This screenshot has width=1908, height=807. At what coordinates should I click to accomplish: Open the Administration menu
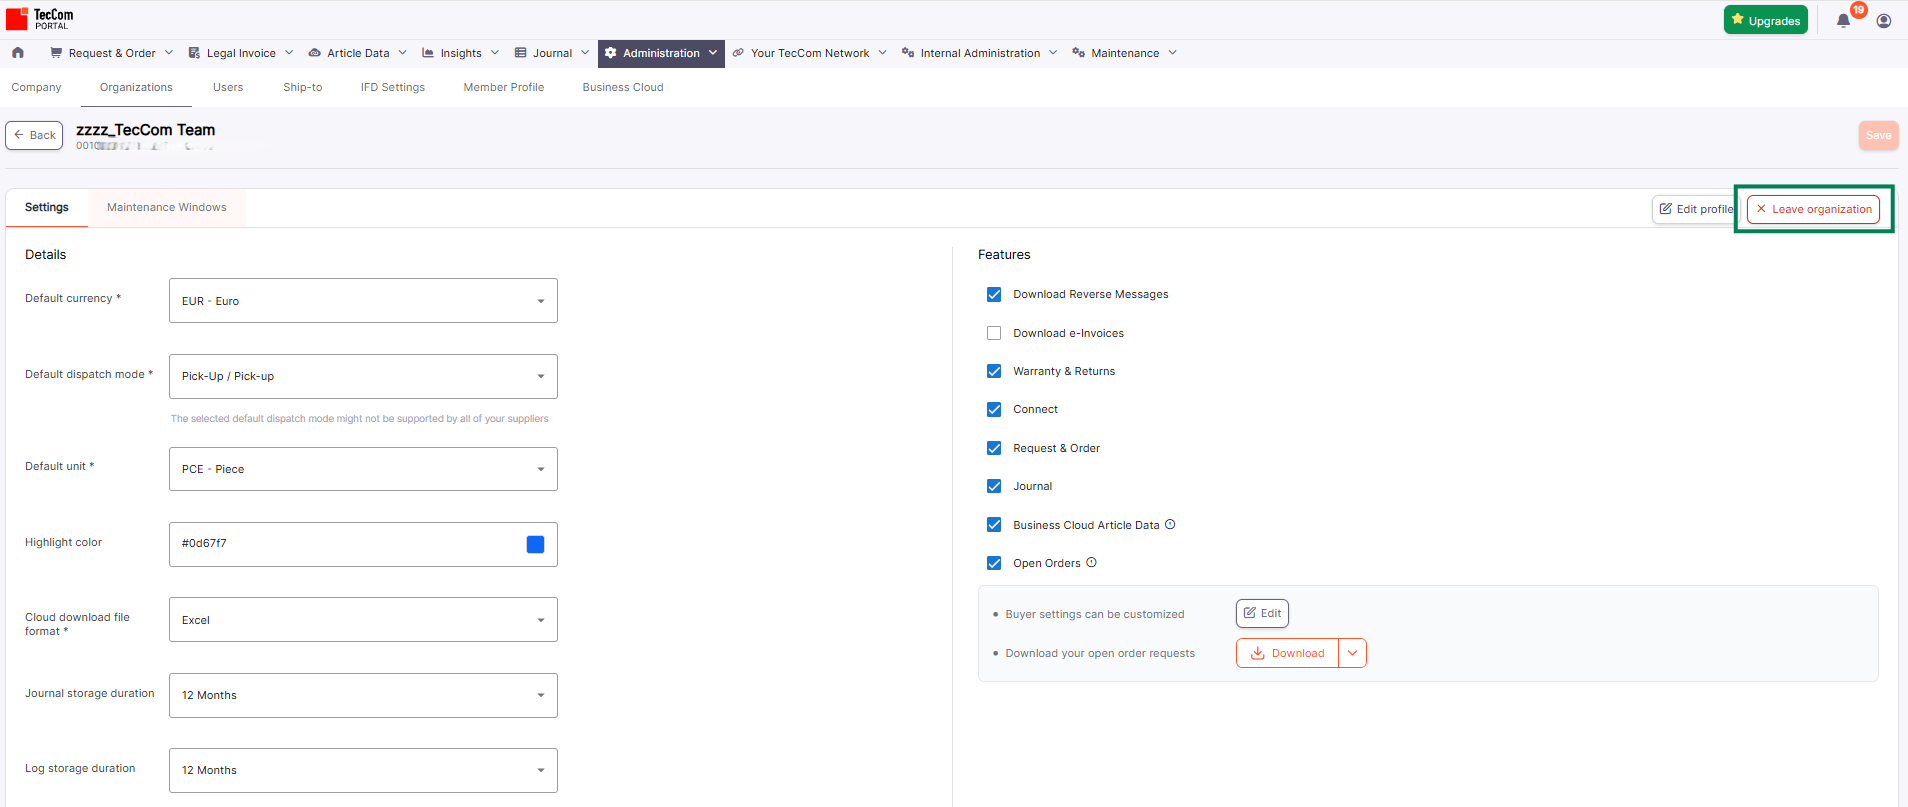pos(661,53)
